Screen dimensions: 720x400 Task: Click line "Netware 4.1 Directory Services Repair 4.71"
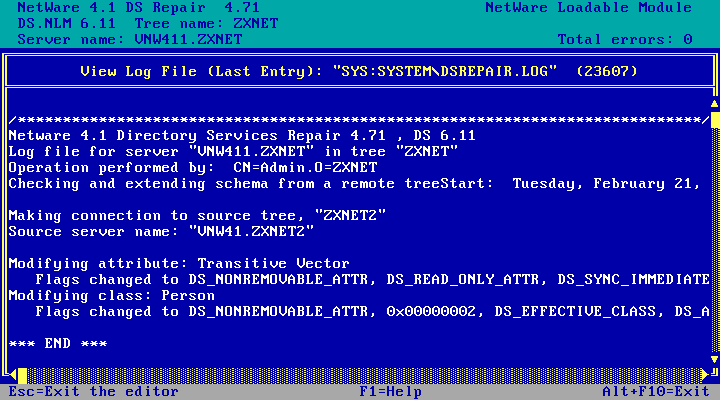[x=242, y=135]
